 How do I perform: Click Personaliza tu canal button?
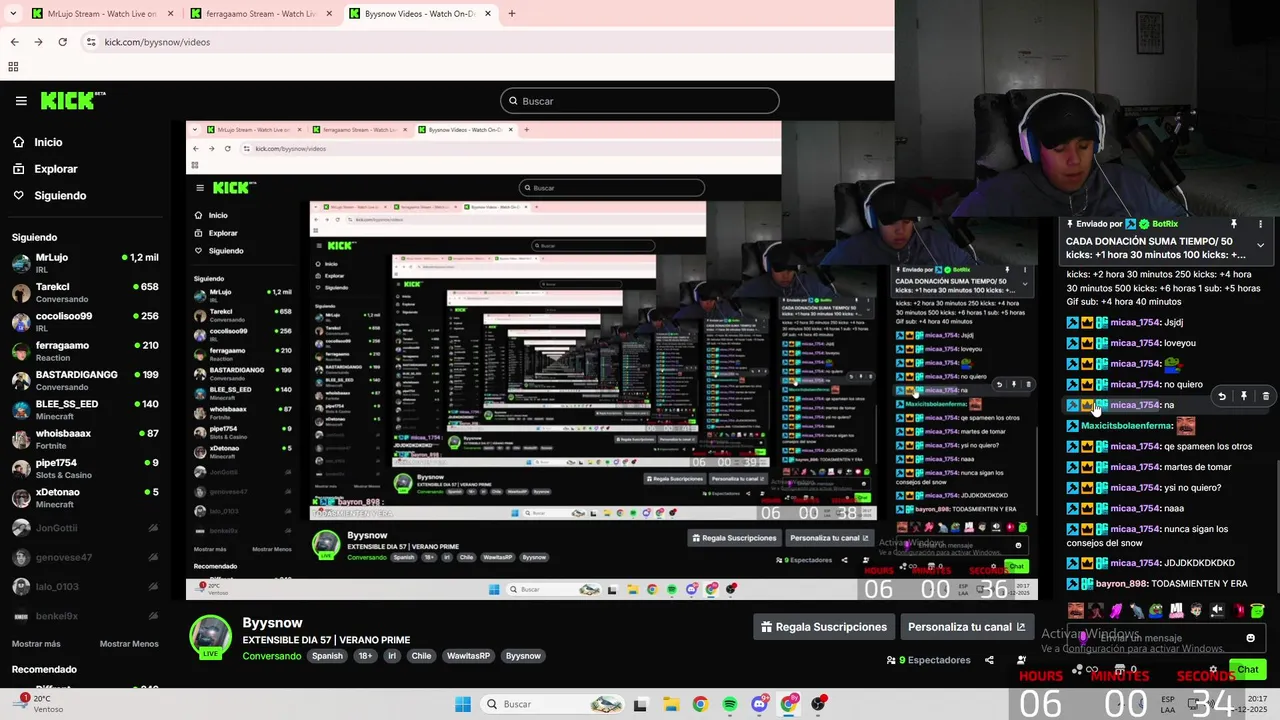(966, 627)
